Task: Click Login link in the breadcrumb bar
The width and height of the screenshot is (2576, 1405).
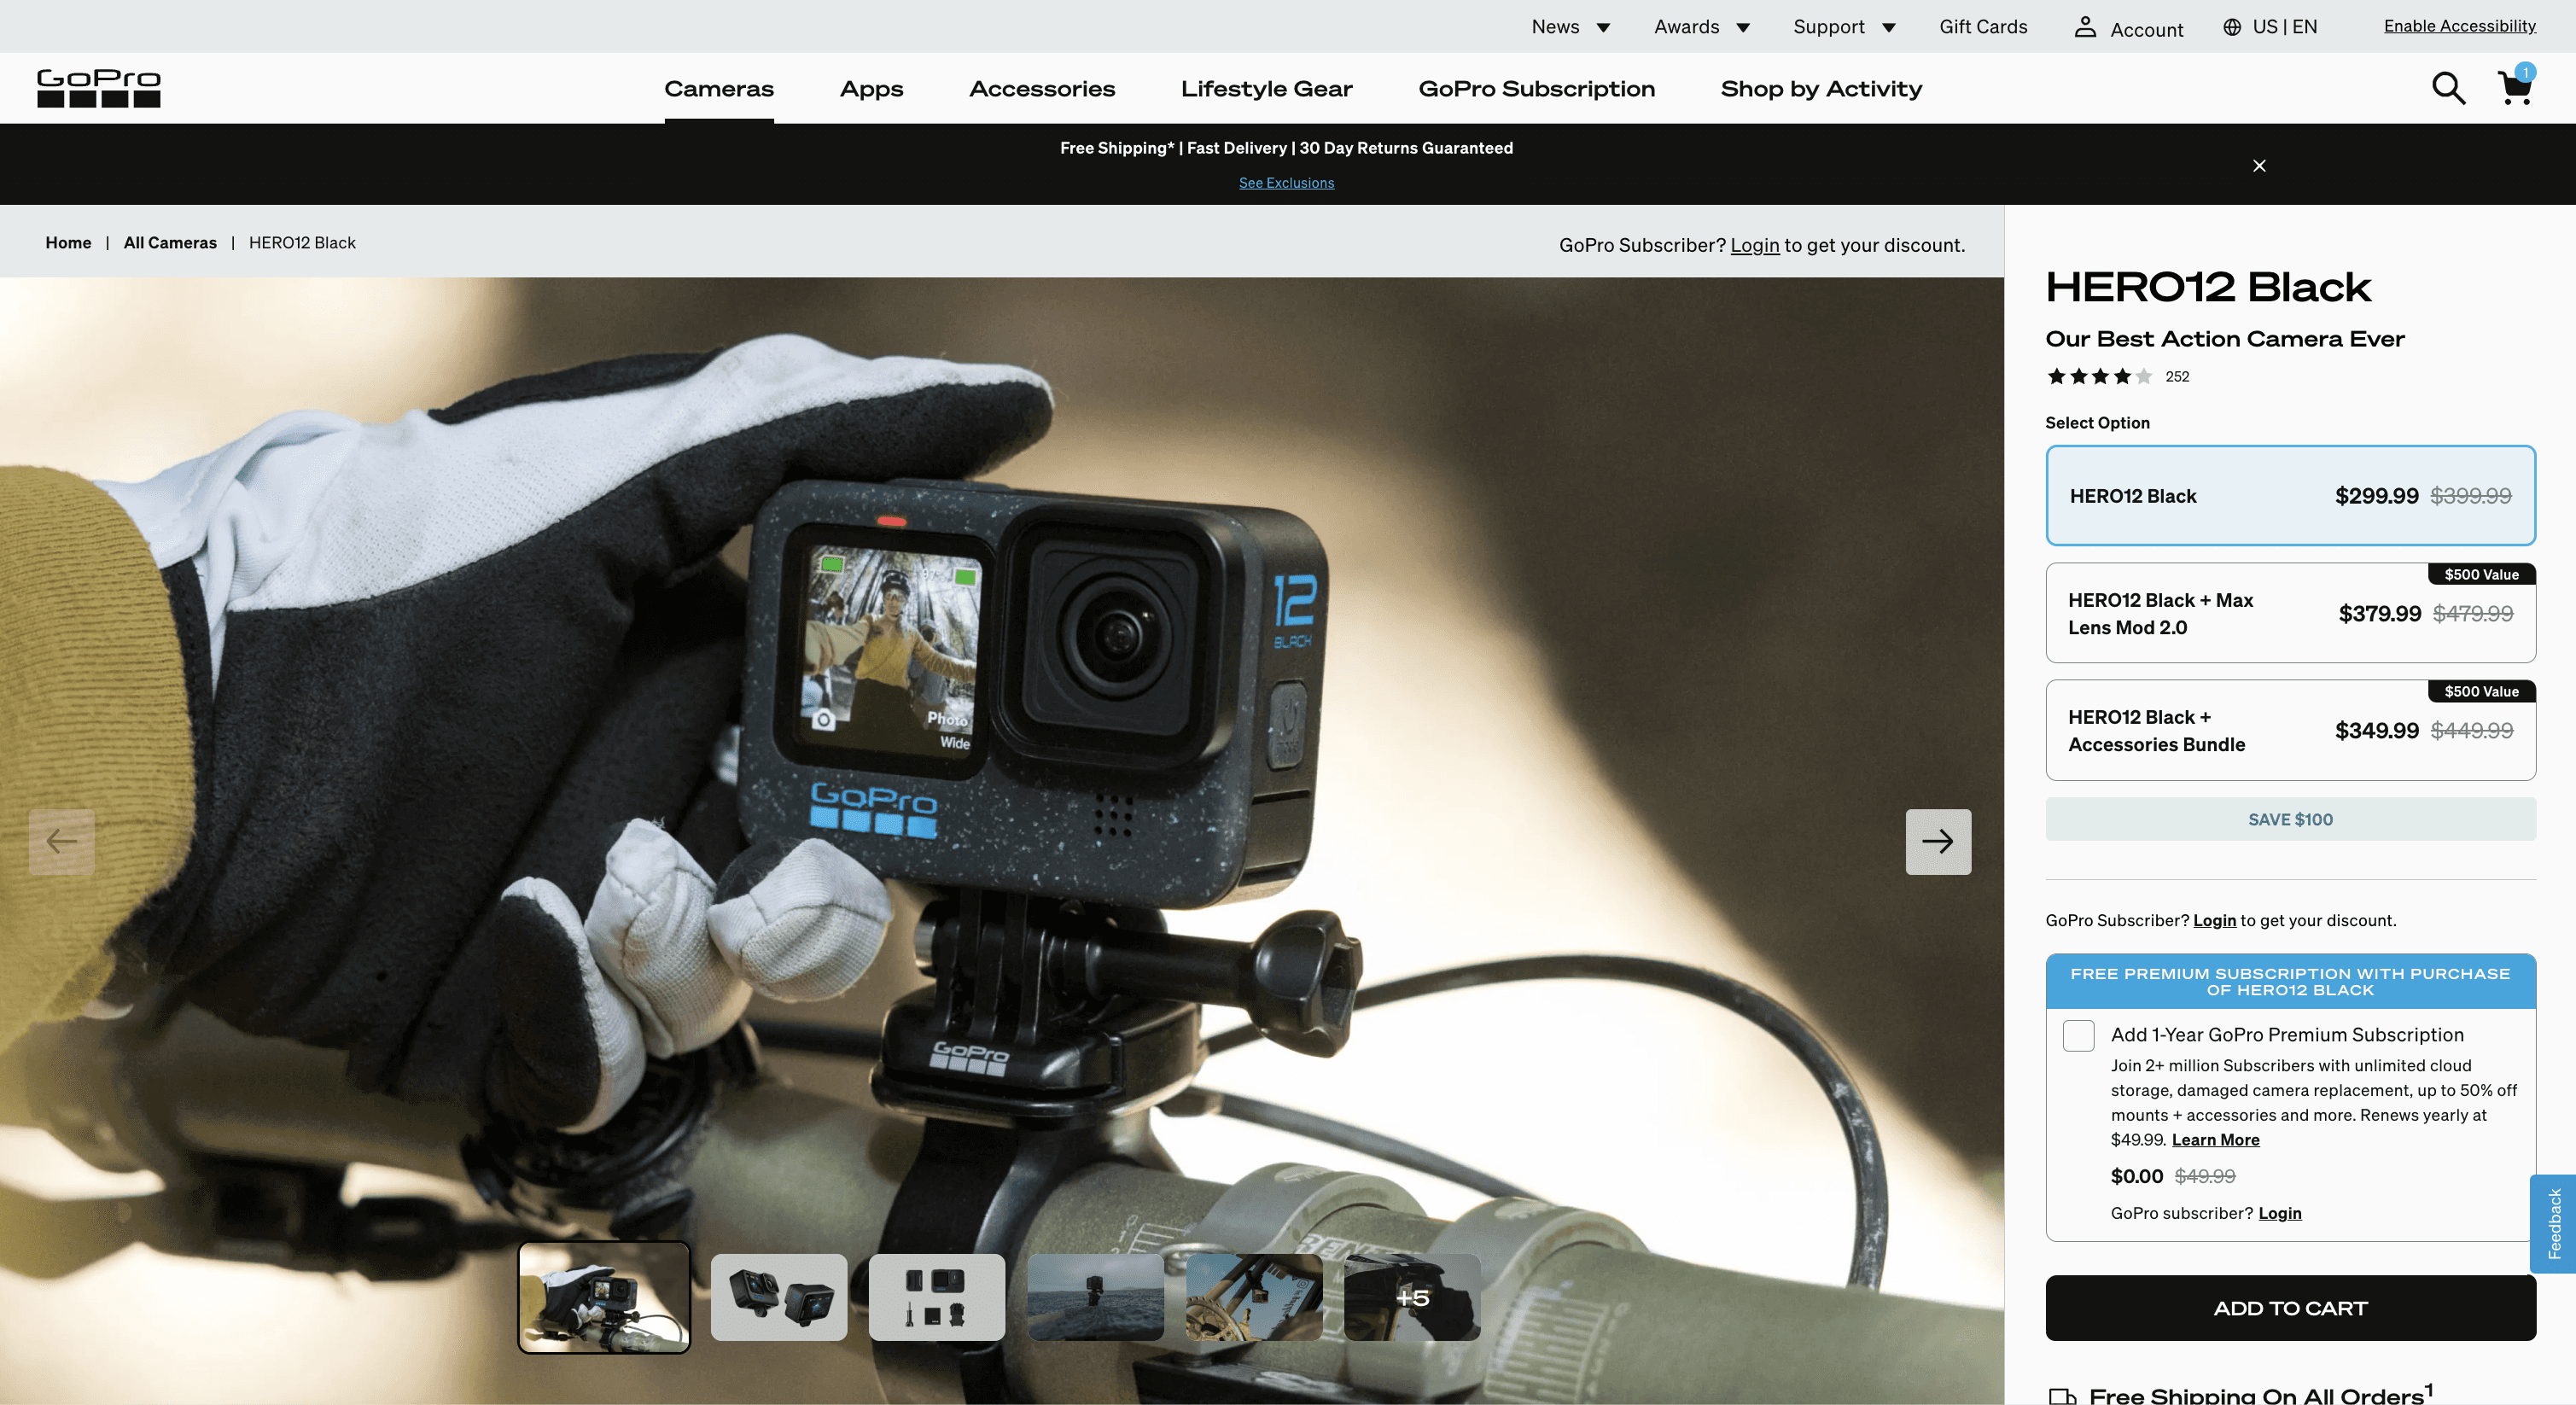Action: tap(1755, 245)
